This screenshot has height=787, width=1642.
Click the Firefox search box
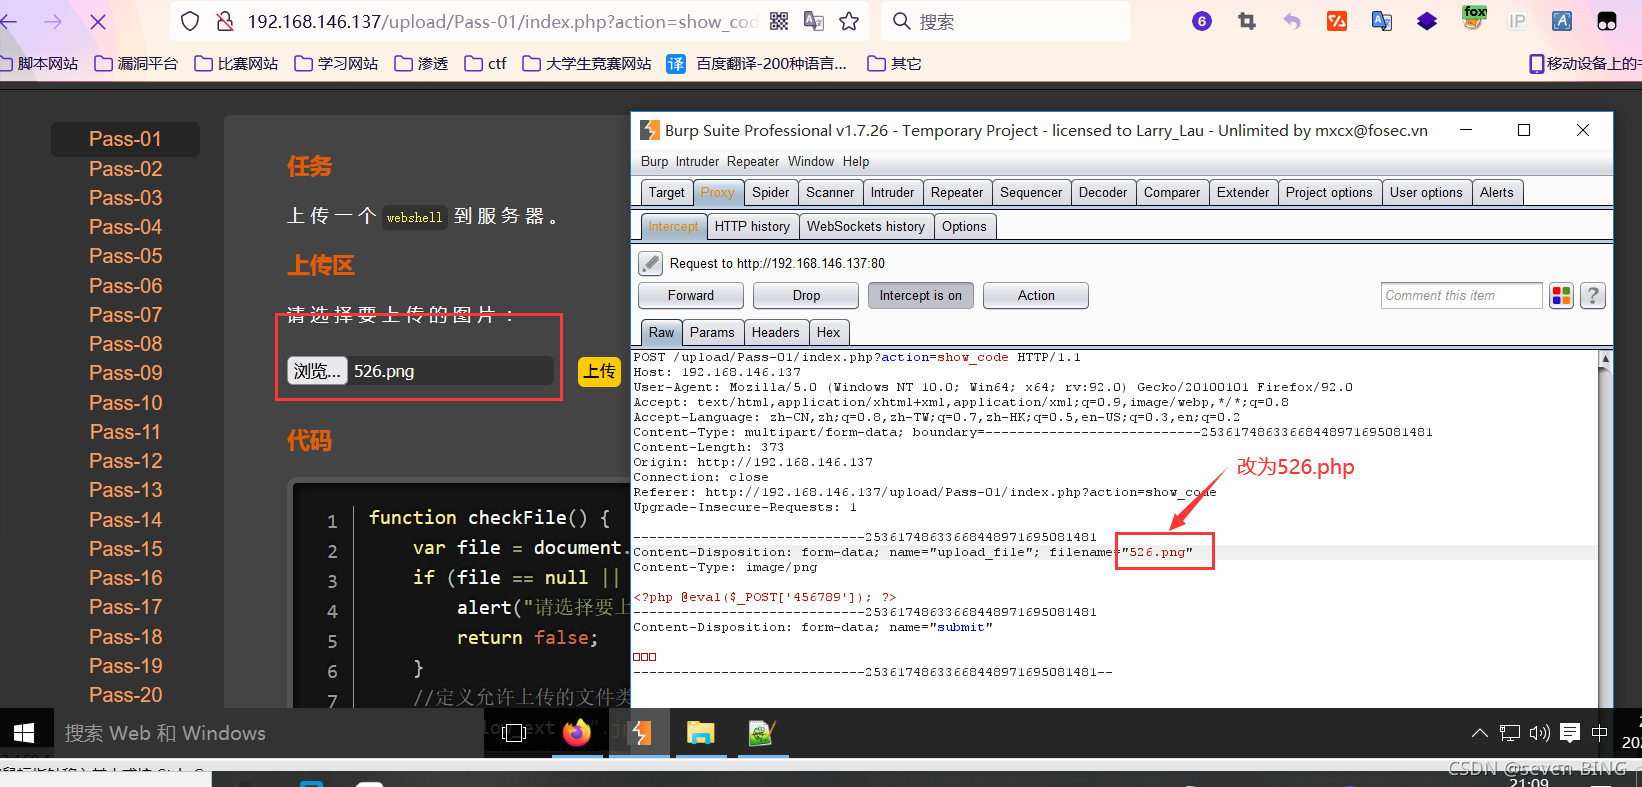(1006, 21)
